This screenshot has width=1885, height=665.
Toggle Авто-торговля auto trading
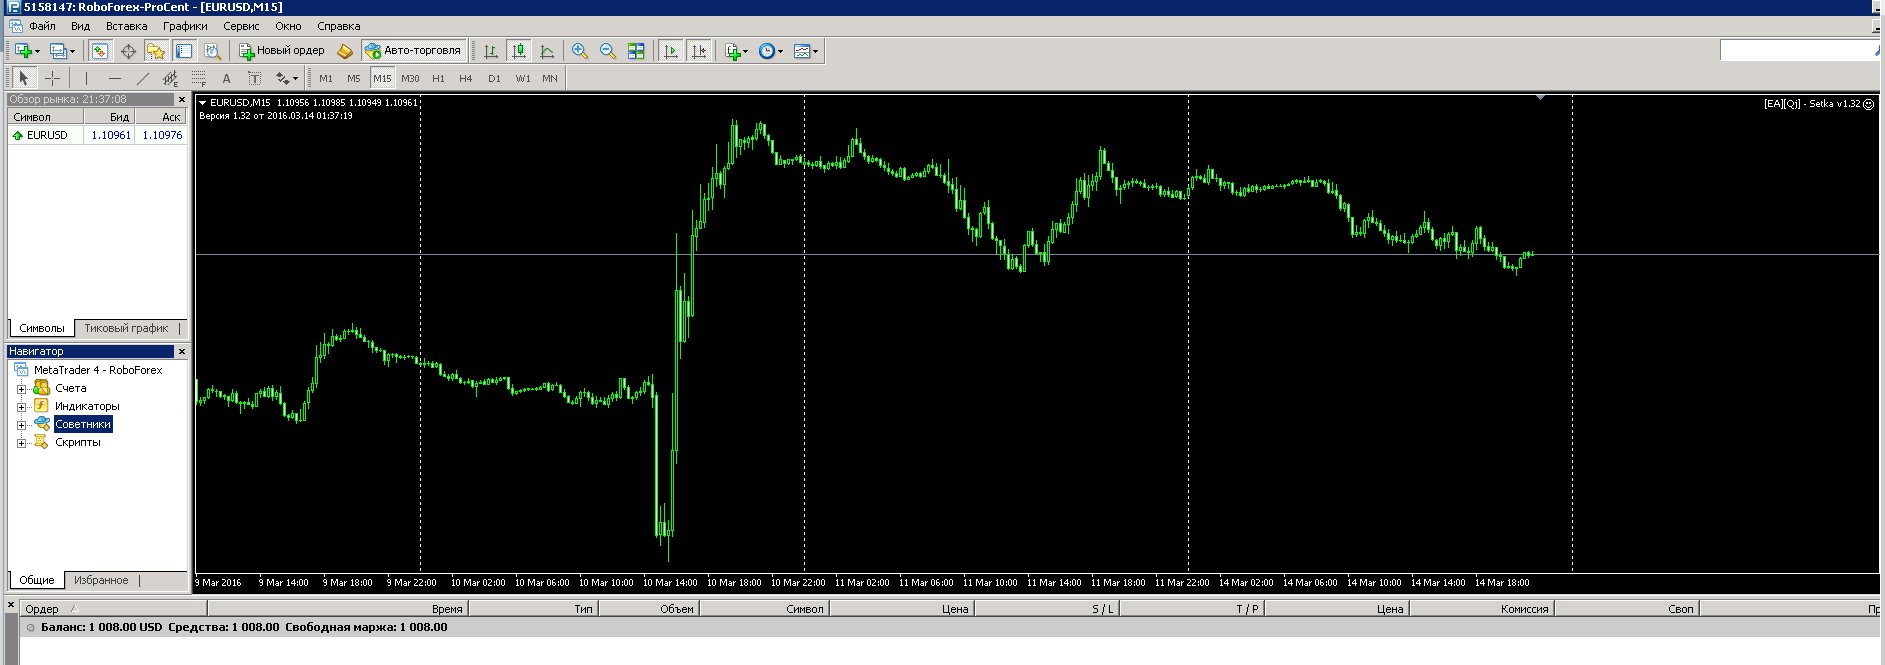[x=413, y=51]
